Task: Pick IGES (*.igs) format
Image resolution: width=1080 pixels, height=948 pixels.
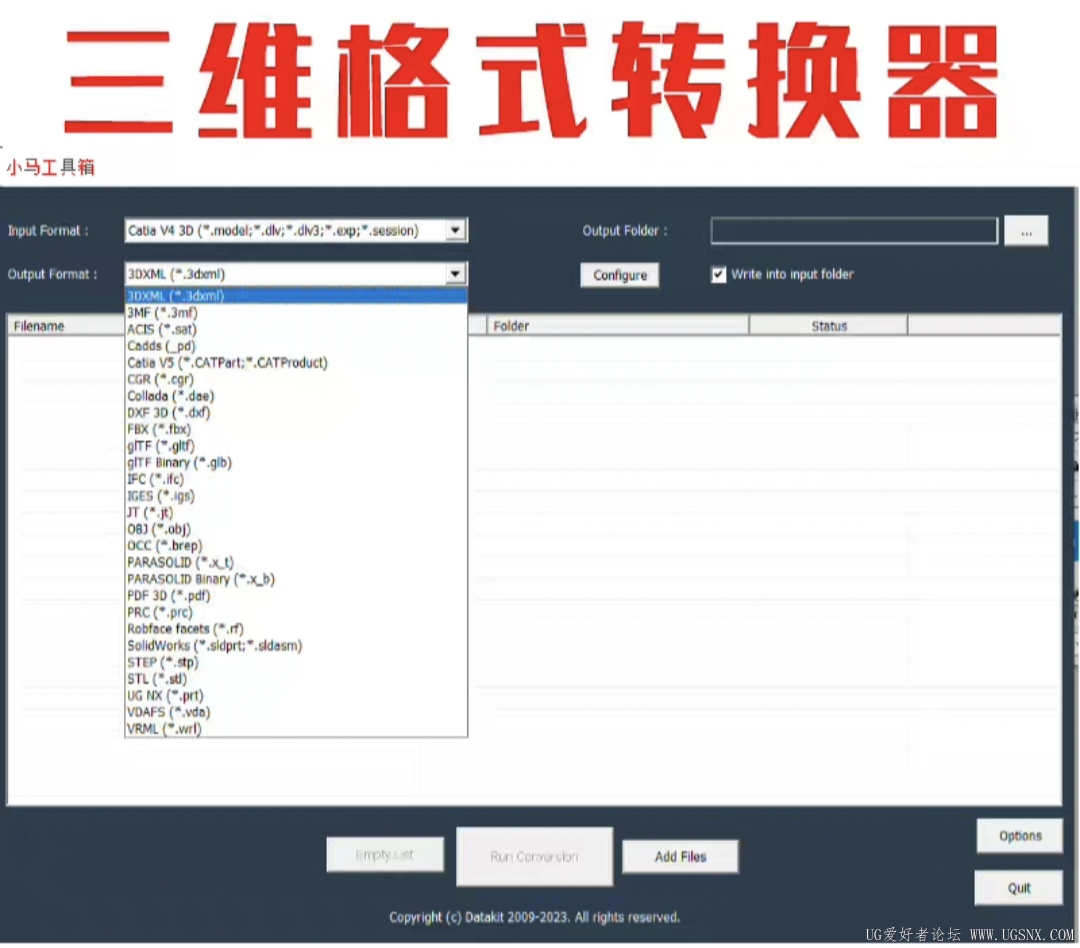Action: click(x=295, y=496)
